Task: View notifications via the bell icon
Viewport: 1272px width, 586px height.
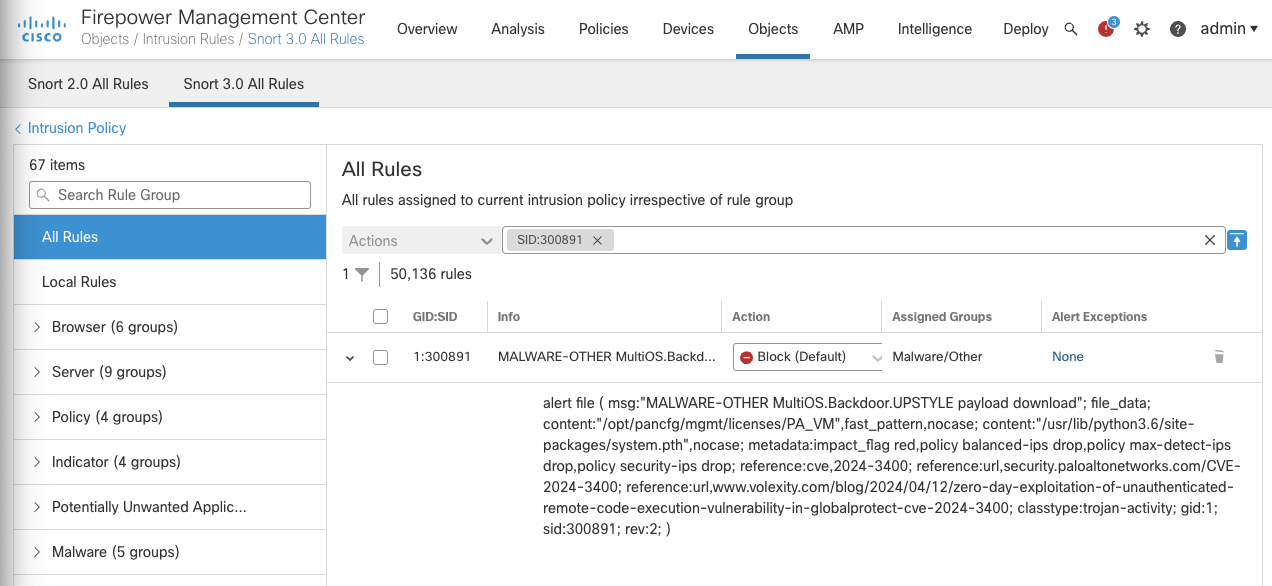Action: point(1105,29)
